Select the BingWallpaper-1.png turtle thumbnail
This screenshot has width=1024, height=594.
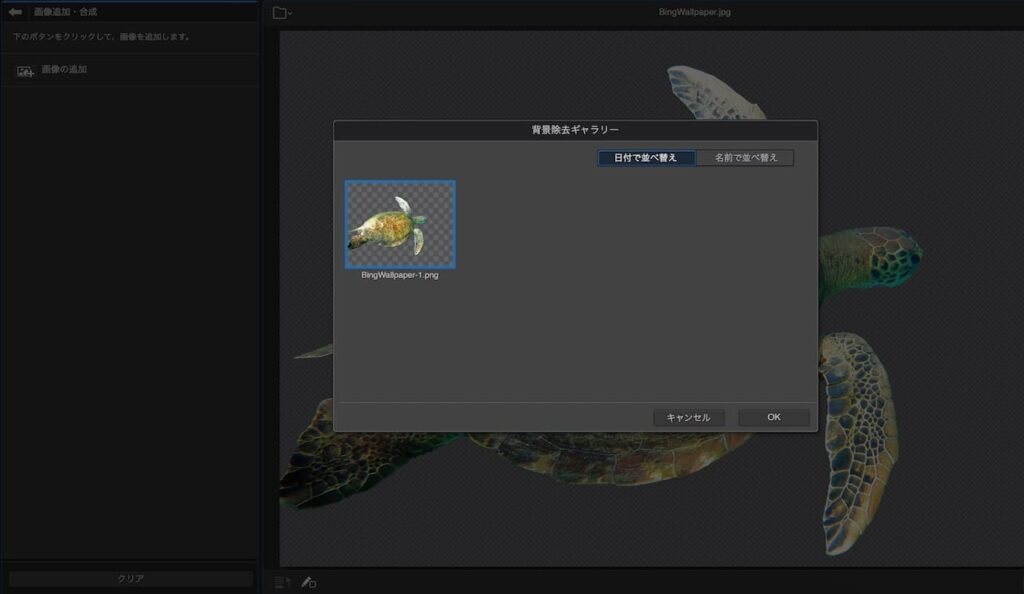[x=400, y=224]
